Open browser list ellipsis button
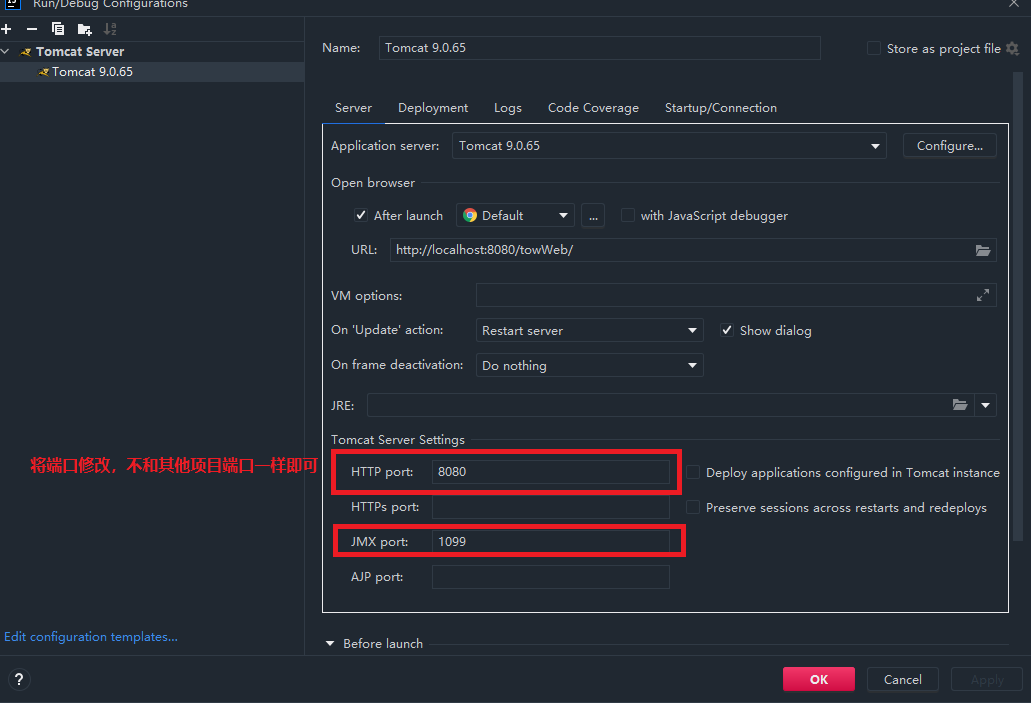The image size is (1031, 703). tap(593, 216)
